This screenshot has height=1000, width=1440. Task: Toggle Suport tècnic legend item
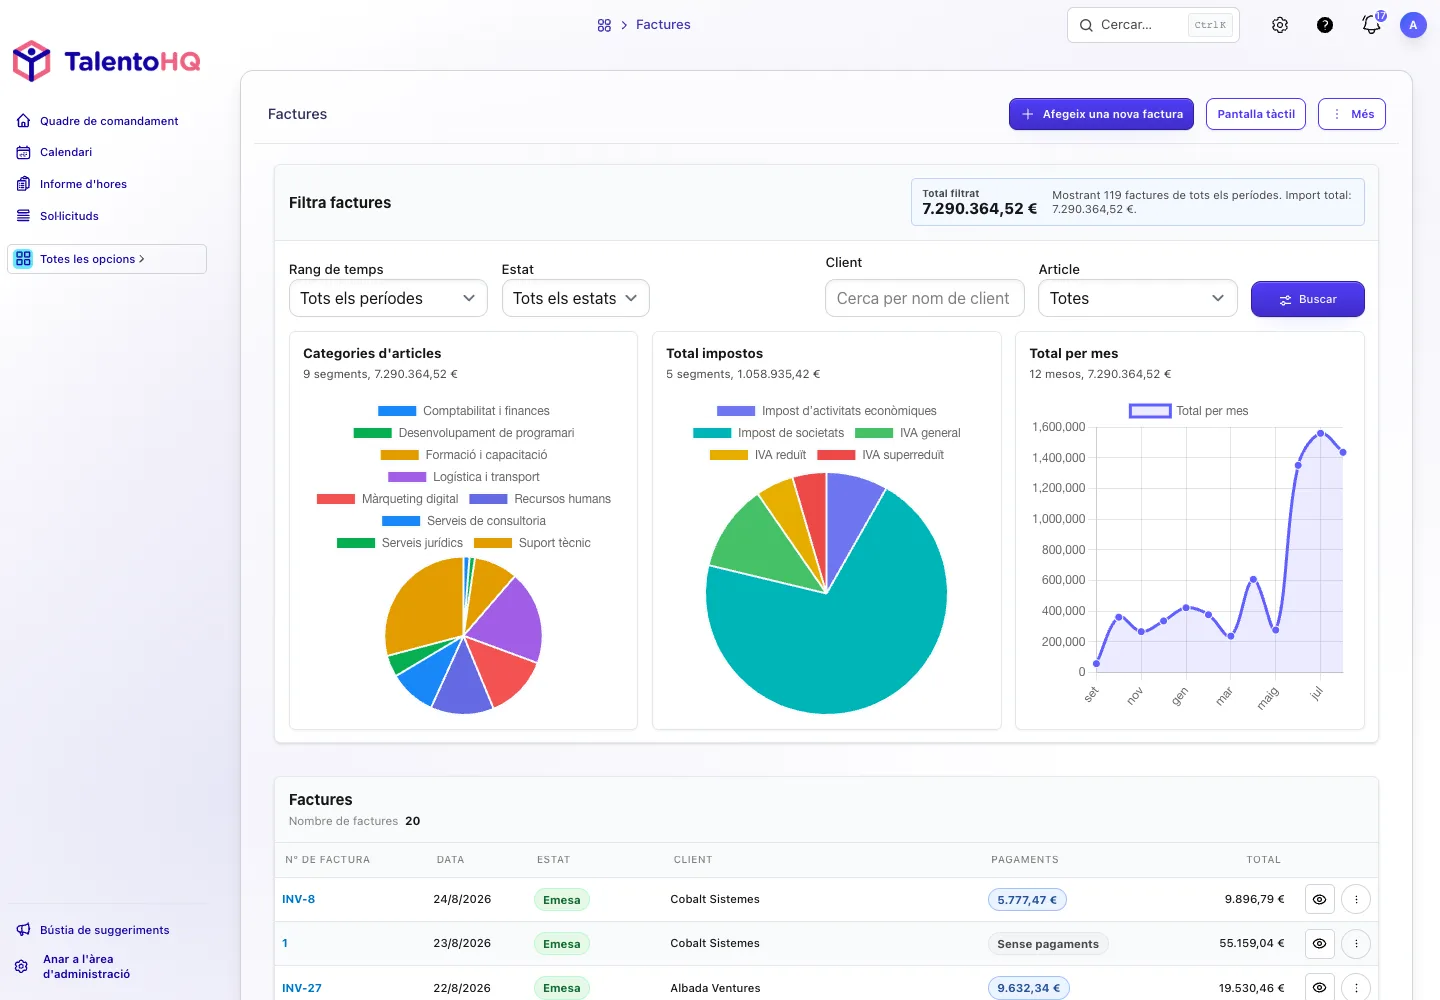pyautogui.click(x=532, y=543)
